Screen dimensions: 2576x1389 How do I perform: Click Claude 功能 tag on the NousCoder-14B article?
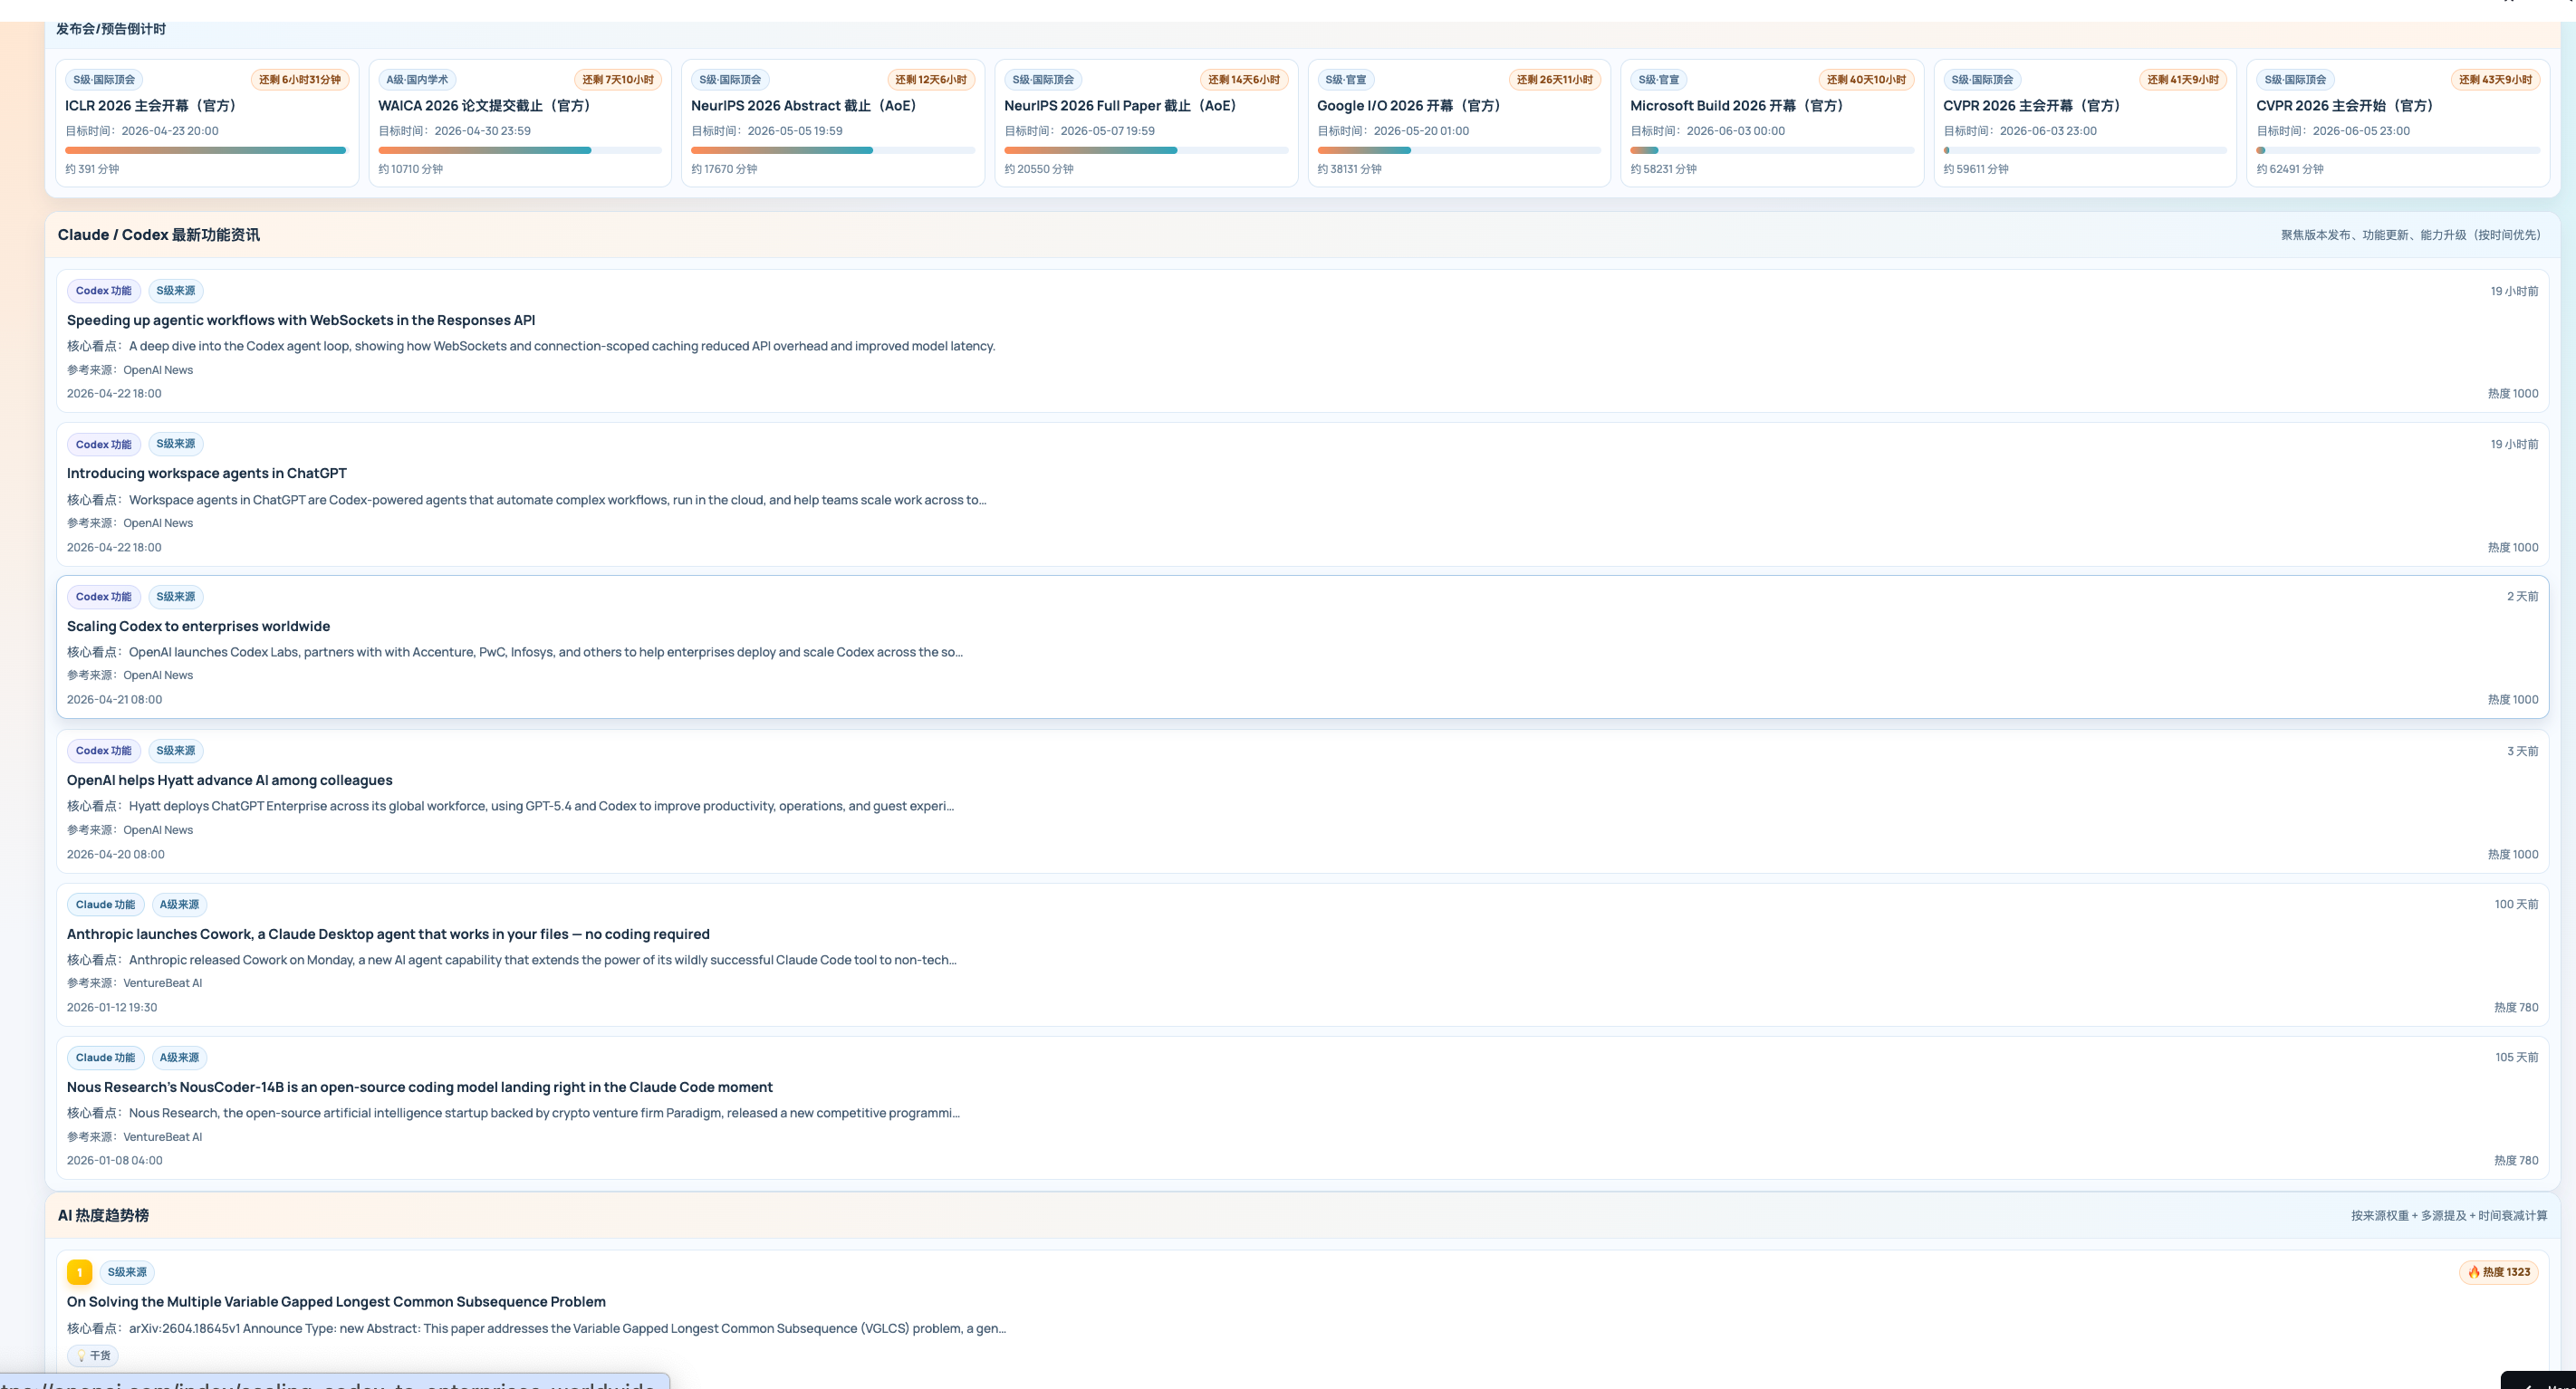click(105, 1058)
